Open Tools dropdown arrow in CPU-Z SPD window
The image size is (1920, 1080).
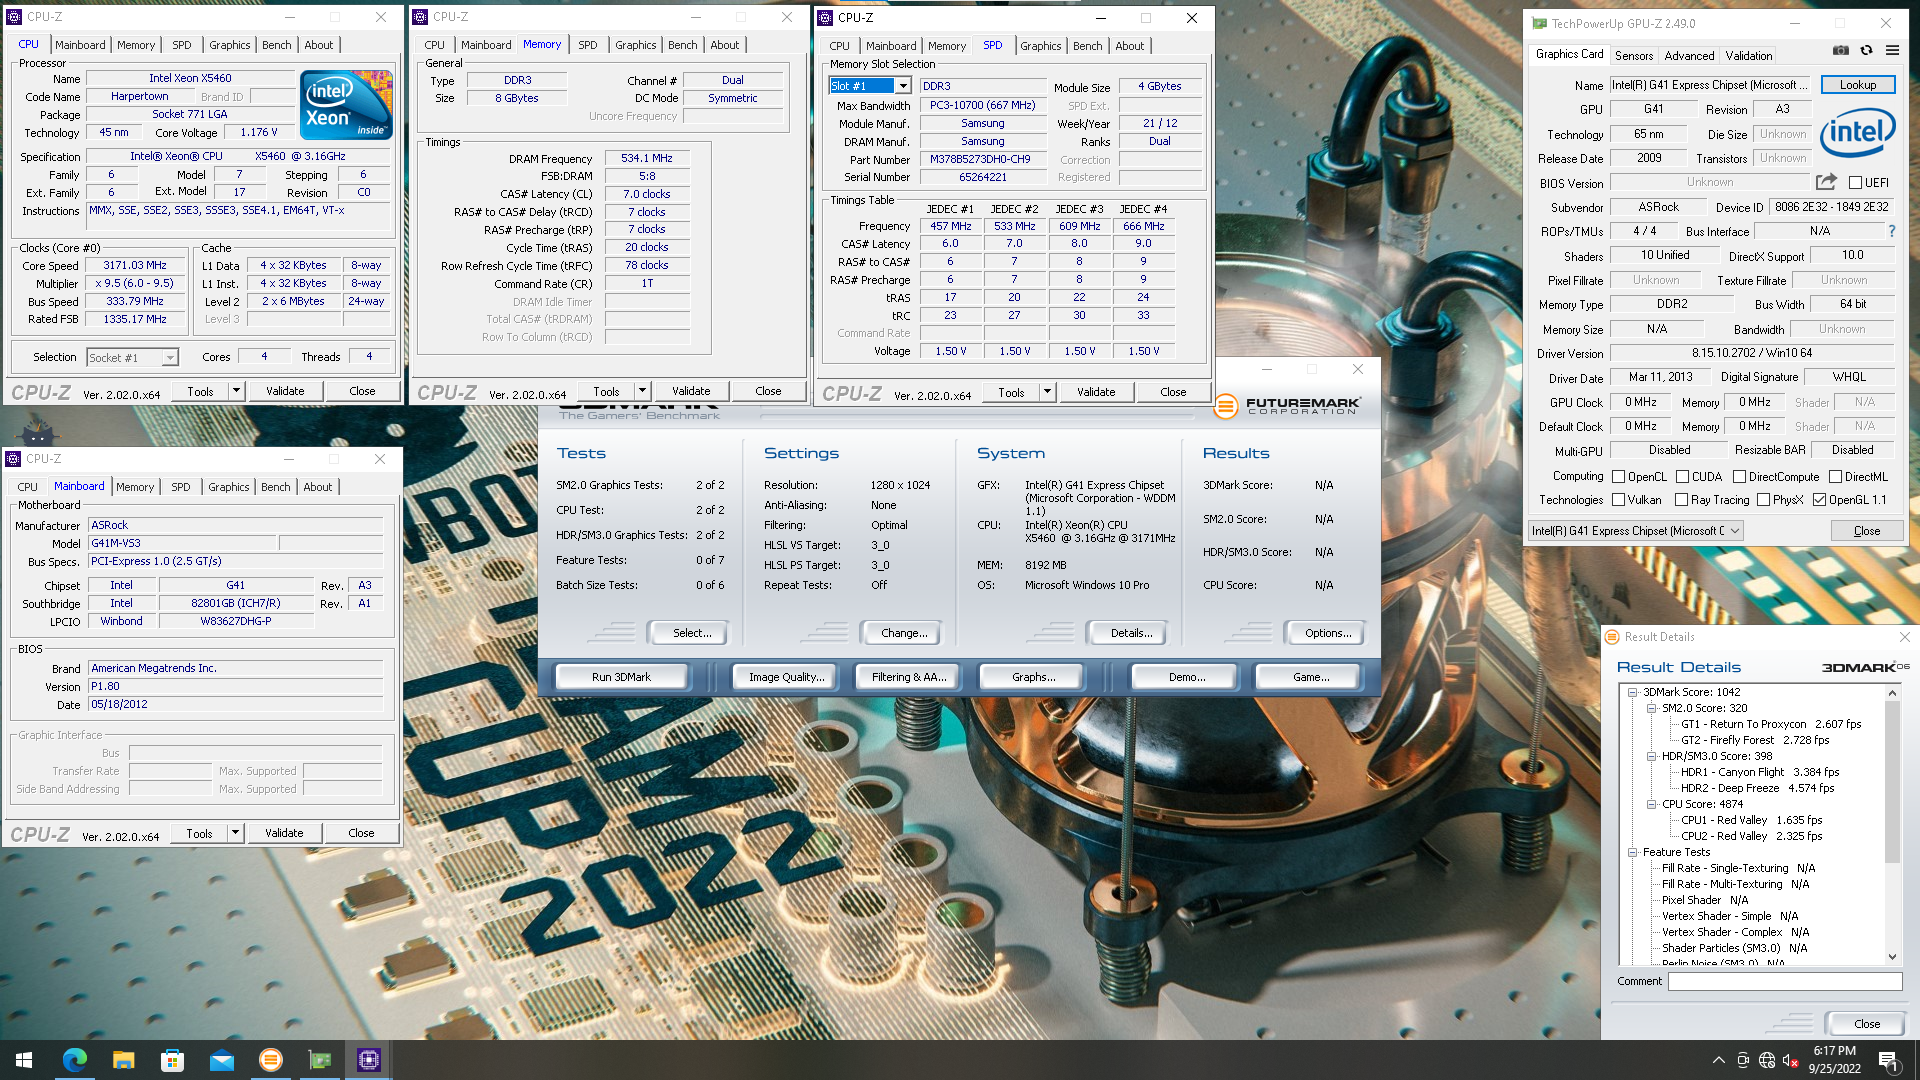pos(1048,392)
